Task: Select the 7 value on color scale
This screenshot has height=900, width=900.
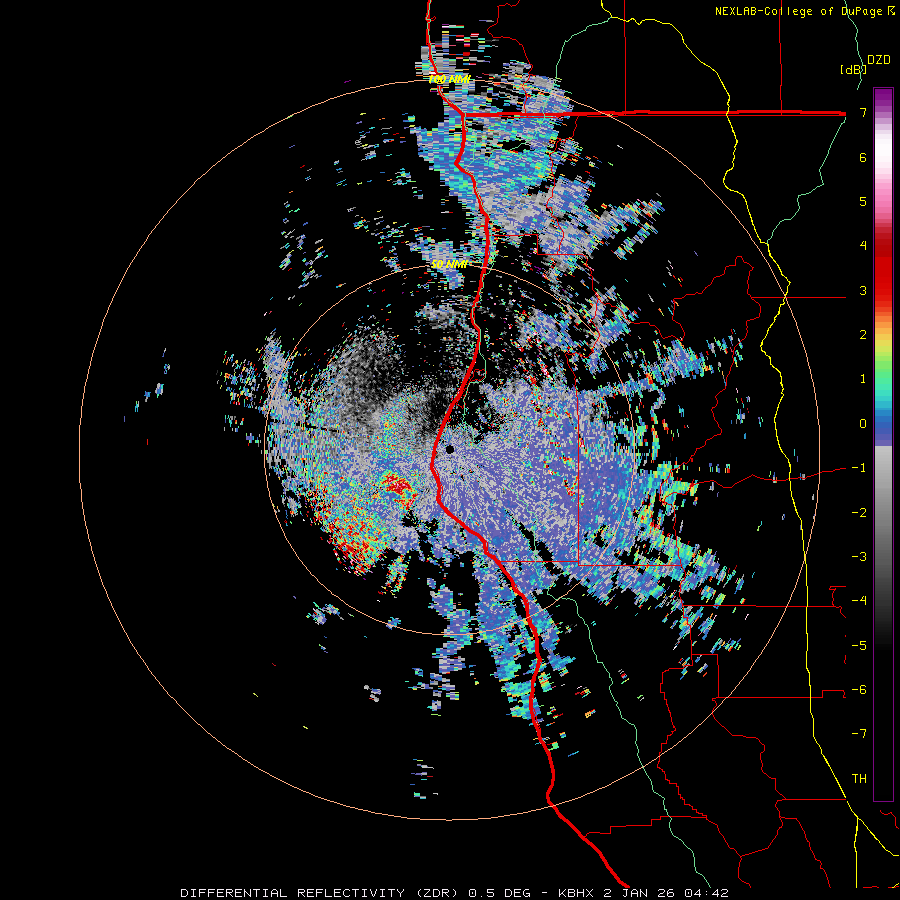Action: 863,112
